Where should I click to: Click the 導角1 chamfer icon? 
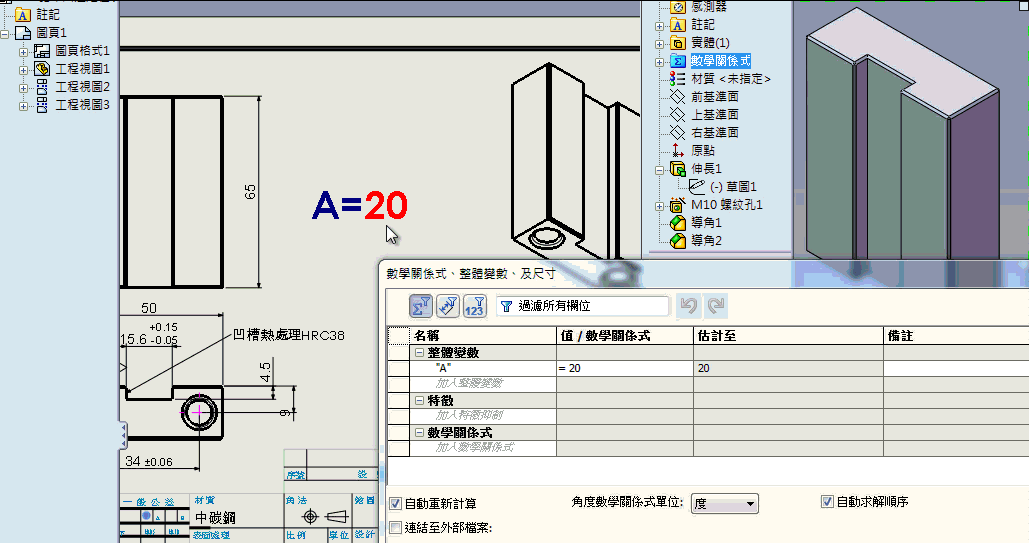[x=678, y=223]
